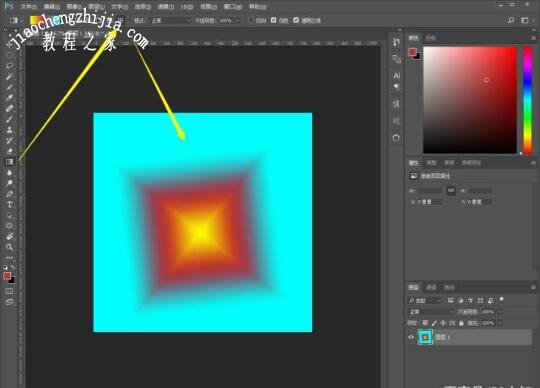Click the Color panel foreground swatch
The height and width of the screenshot is (388, 540).
tap(412, 52)
